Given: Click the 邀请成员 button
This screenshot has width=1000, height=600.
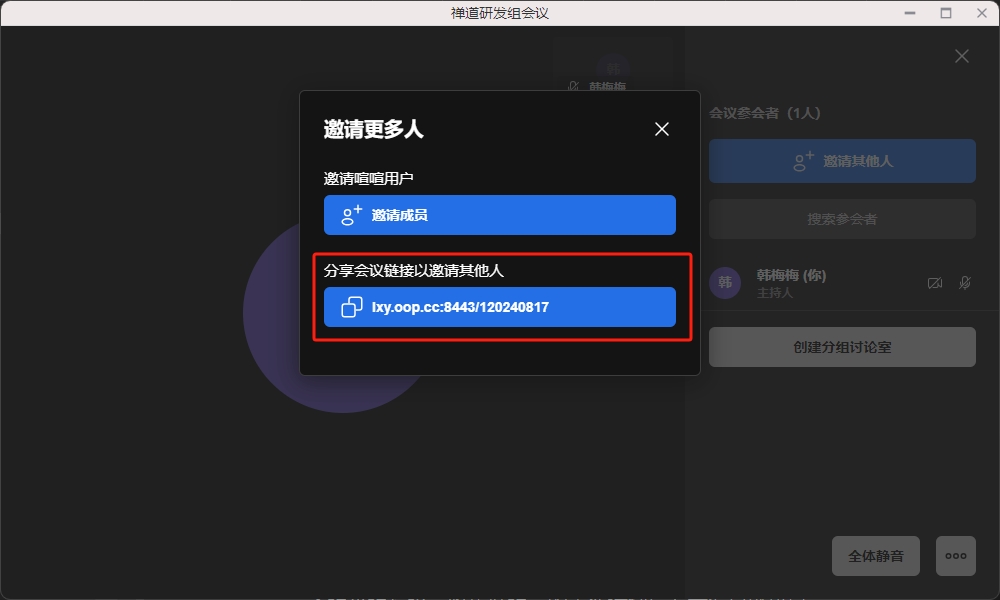Looking at the screenshot, I should [499, 215].
